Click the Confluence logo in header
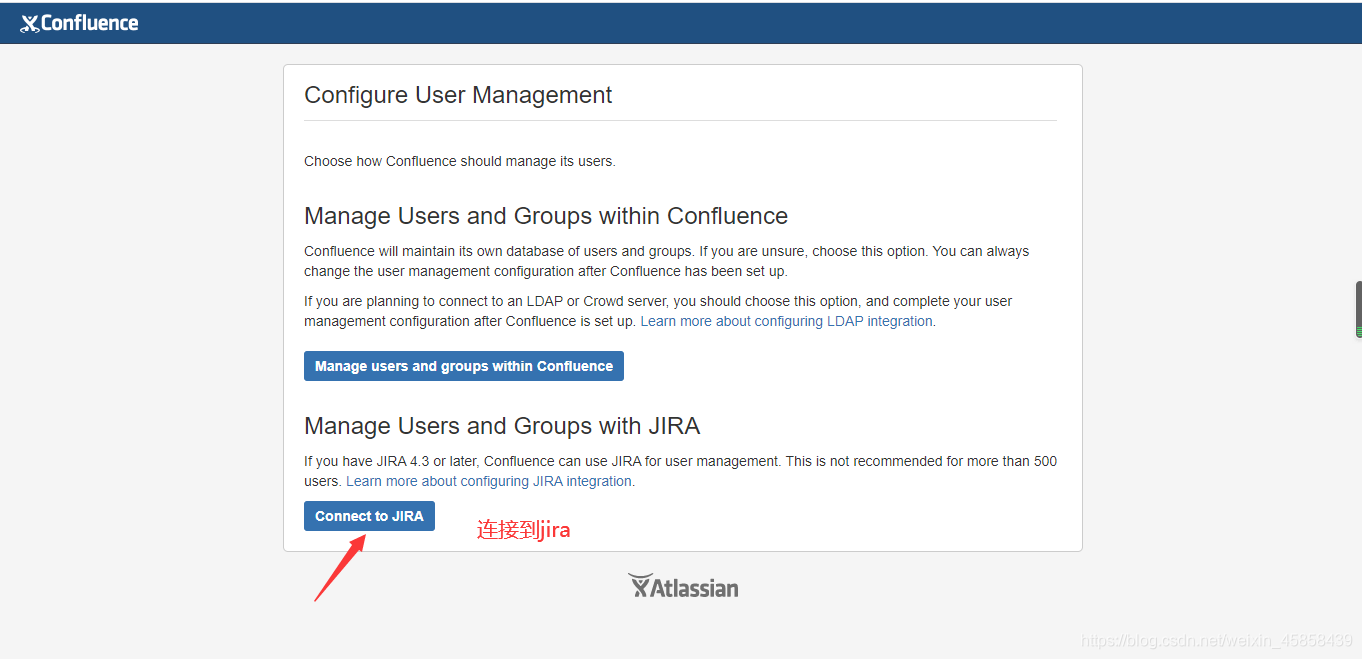The image size is (1362, 659). point(79,23)
